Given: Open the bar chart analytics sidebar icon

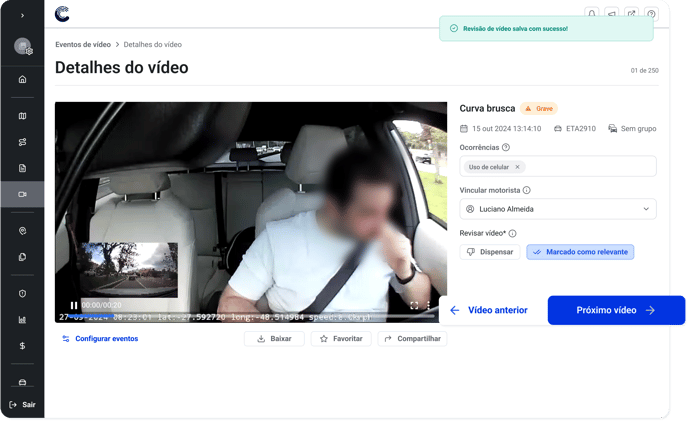Looking at the screenshot, I should pyautogui.click(x=22, y=320).
